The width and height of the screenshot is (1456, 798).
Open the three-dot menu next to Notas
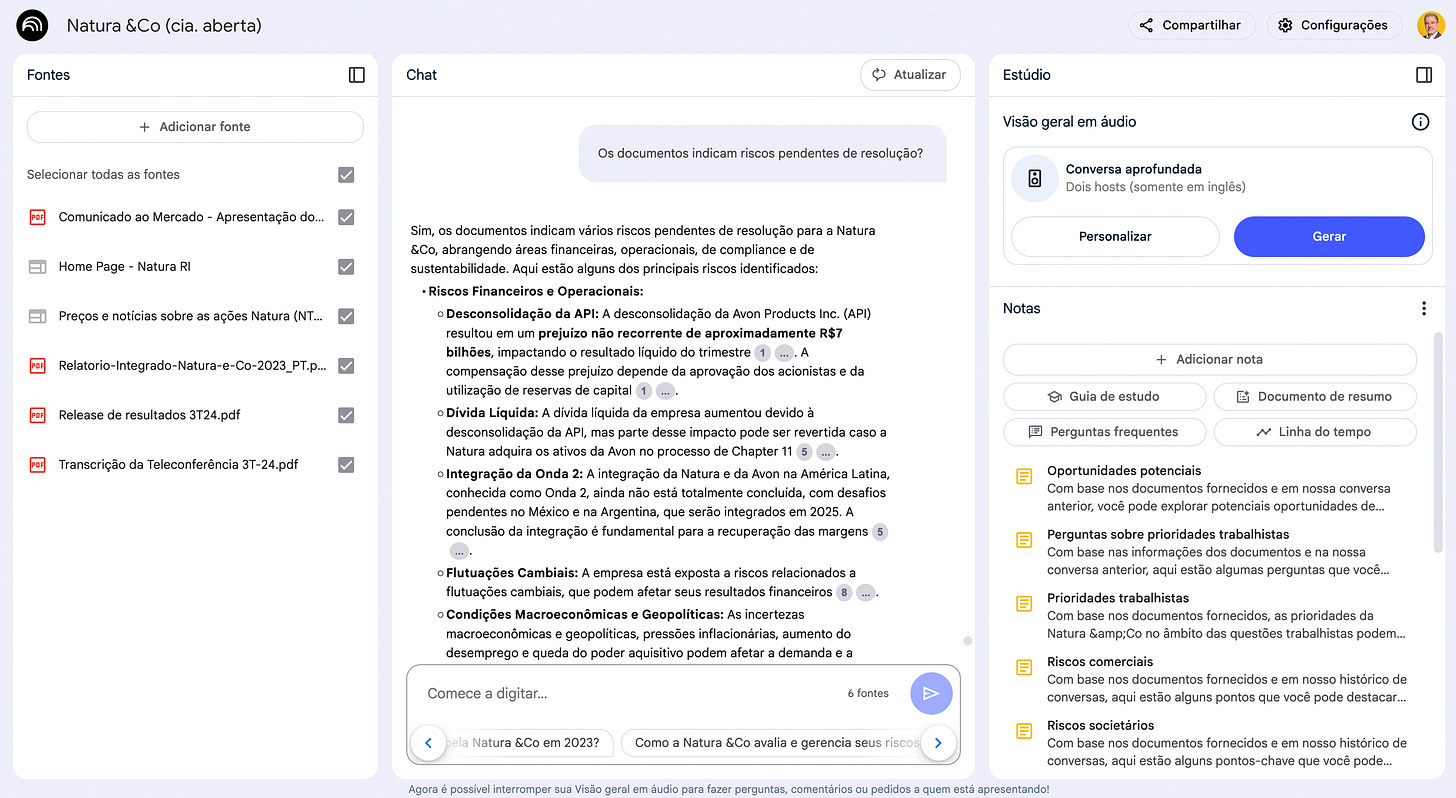[x=1424, y=309]
